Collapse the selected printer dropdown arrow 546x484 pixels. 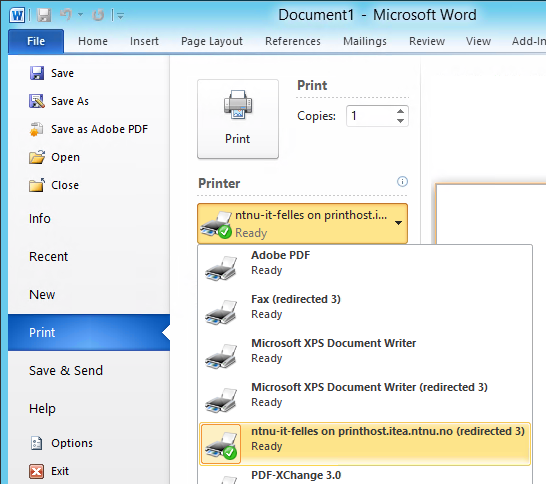[398, 223]
